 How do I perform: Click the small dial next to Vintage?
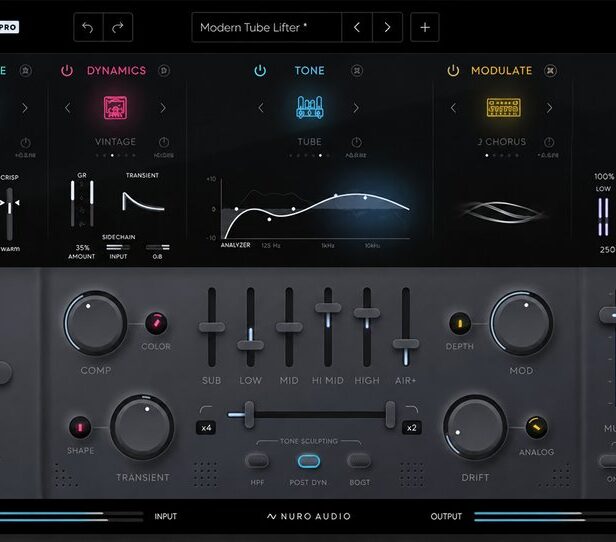pos(164,142)
